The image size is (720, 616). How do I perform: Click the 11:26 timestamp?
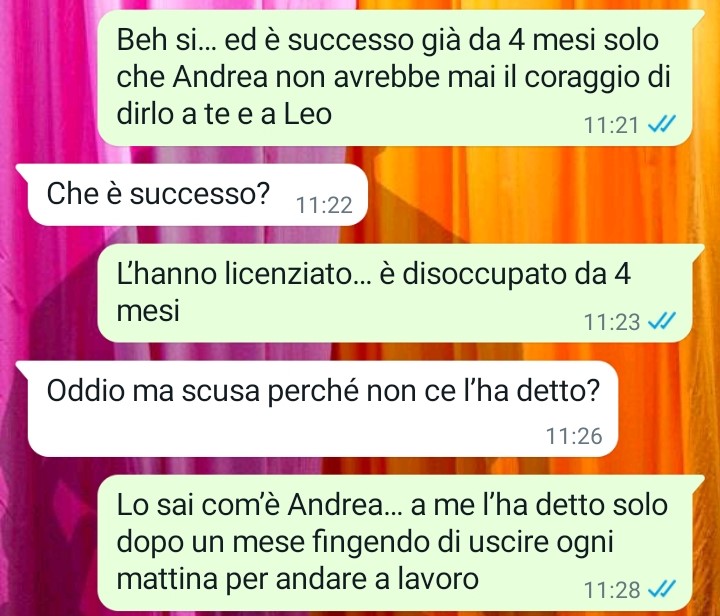(x=574, y=436)
